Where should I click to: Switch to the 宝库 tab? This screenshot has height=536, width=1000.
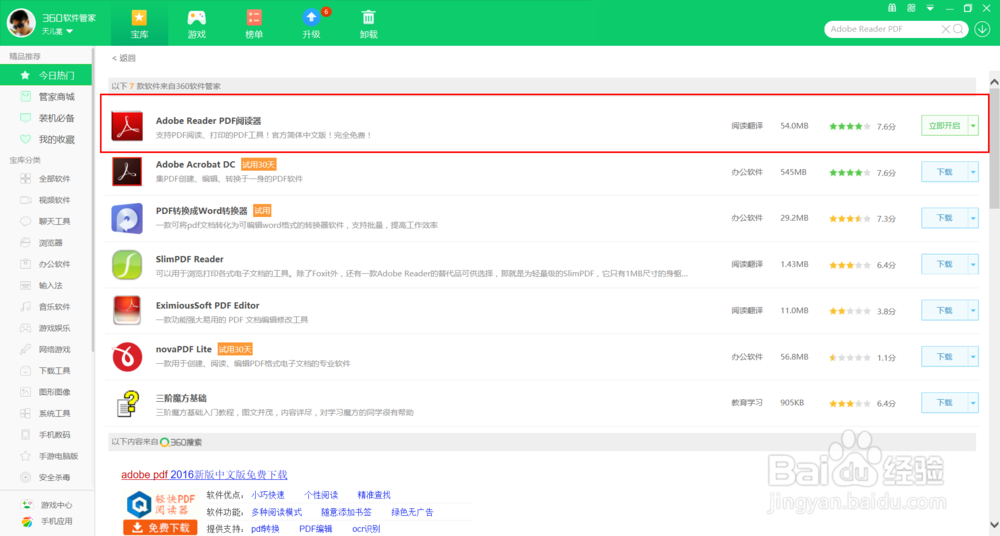point(139,24)
